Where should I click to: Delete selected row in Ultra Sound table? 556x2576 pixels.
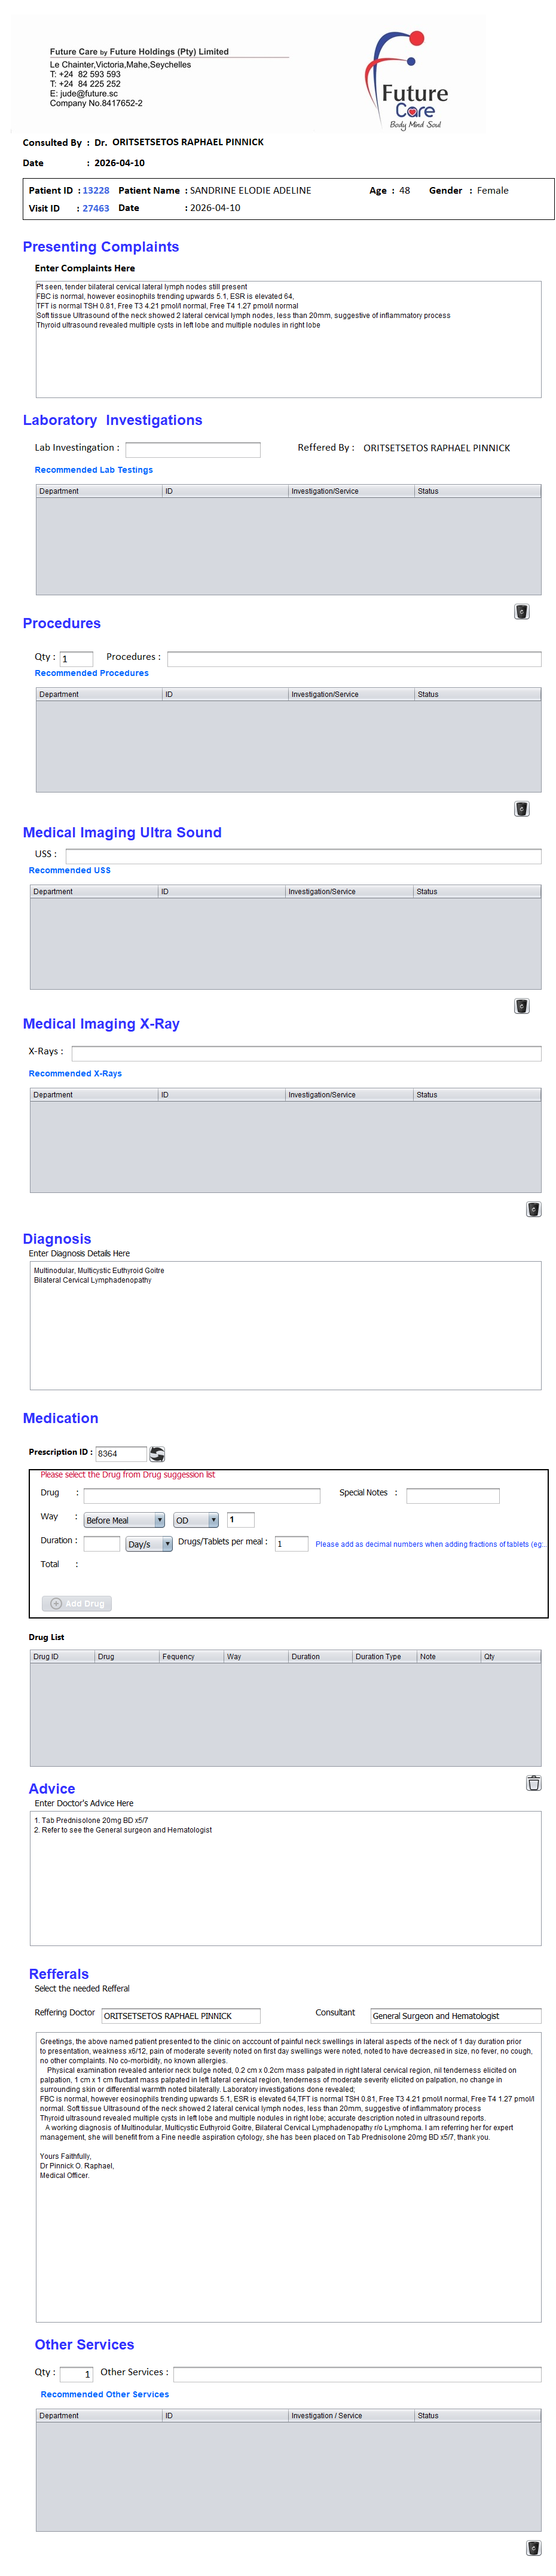[x=521, y=1005]
